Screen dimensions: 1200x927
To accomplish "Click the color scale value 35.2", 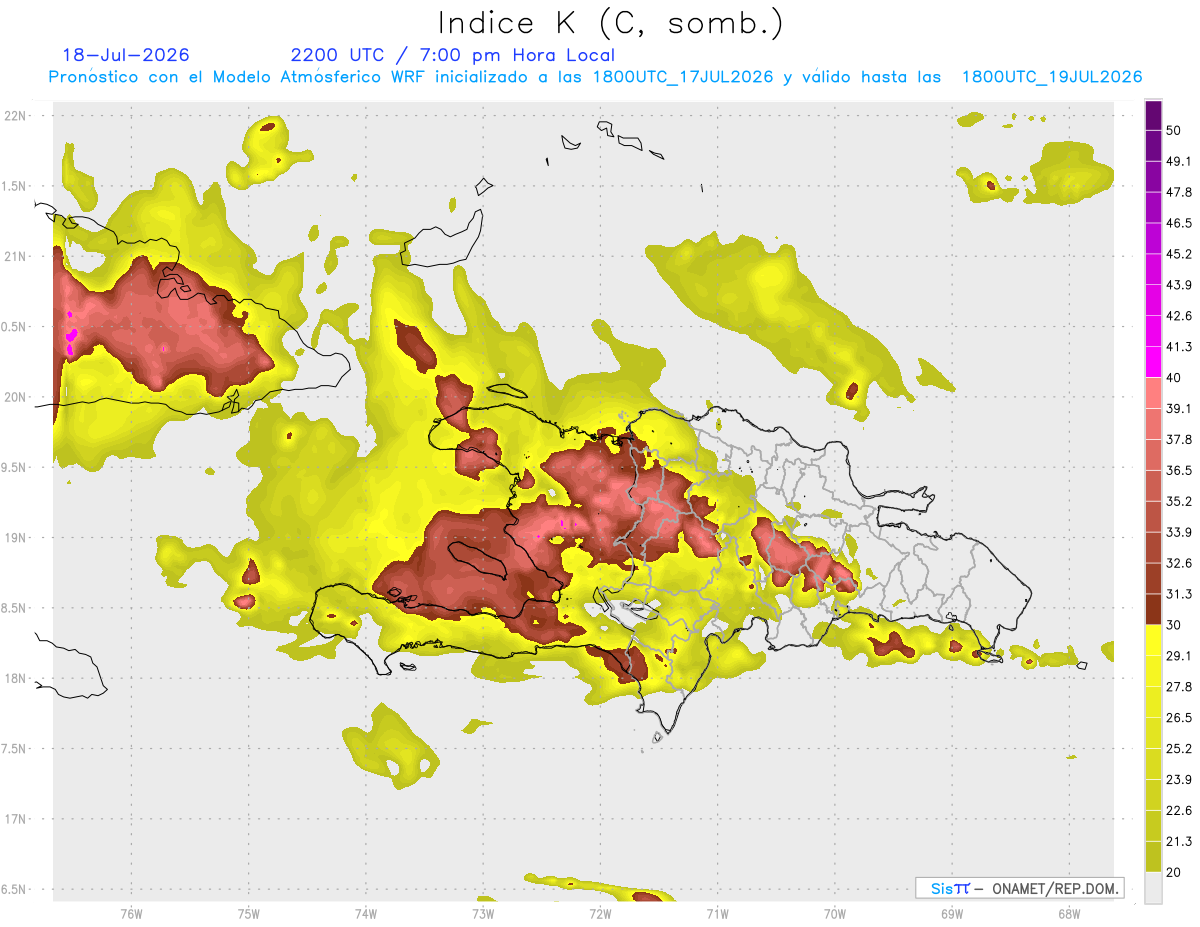I will click(1179, 501).
